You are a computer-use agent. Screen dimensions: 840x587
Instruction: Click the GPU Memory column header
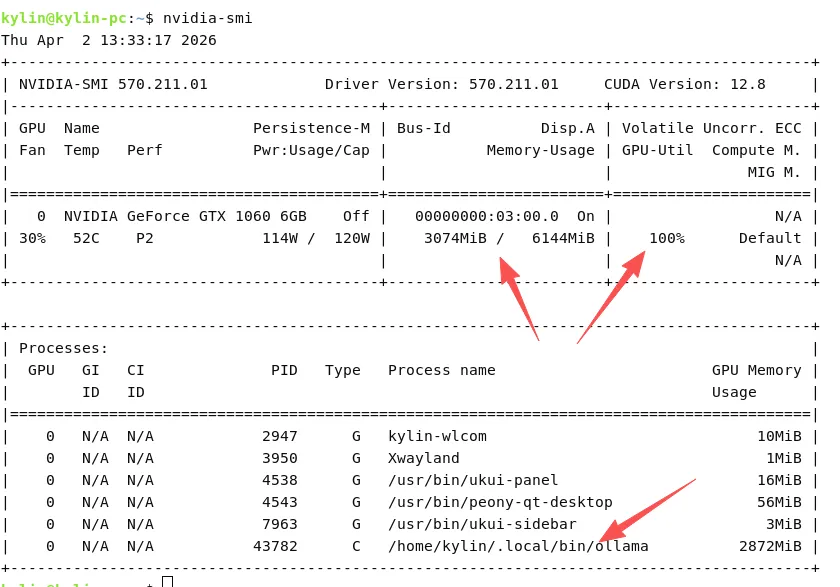[x=756, y=371]
